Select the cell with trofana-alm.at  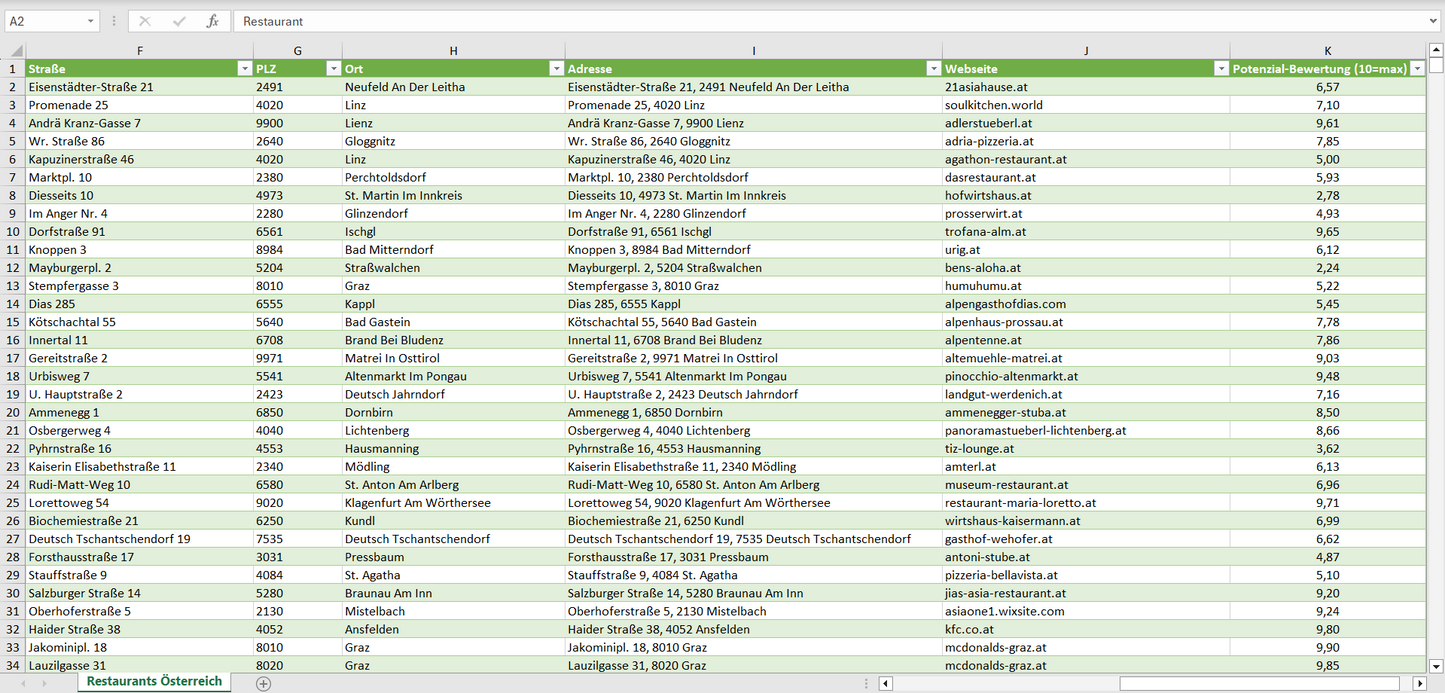(x=1085, y=231)
